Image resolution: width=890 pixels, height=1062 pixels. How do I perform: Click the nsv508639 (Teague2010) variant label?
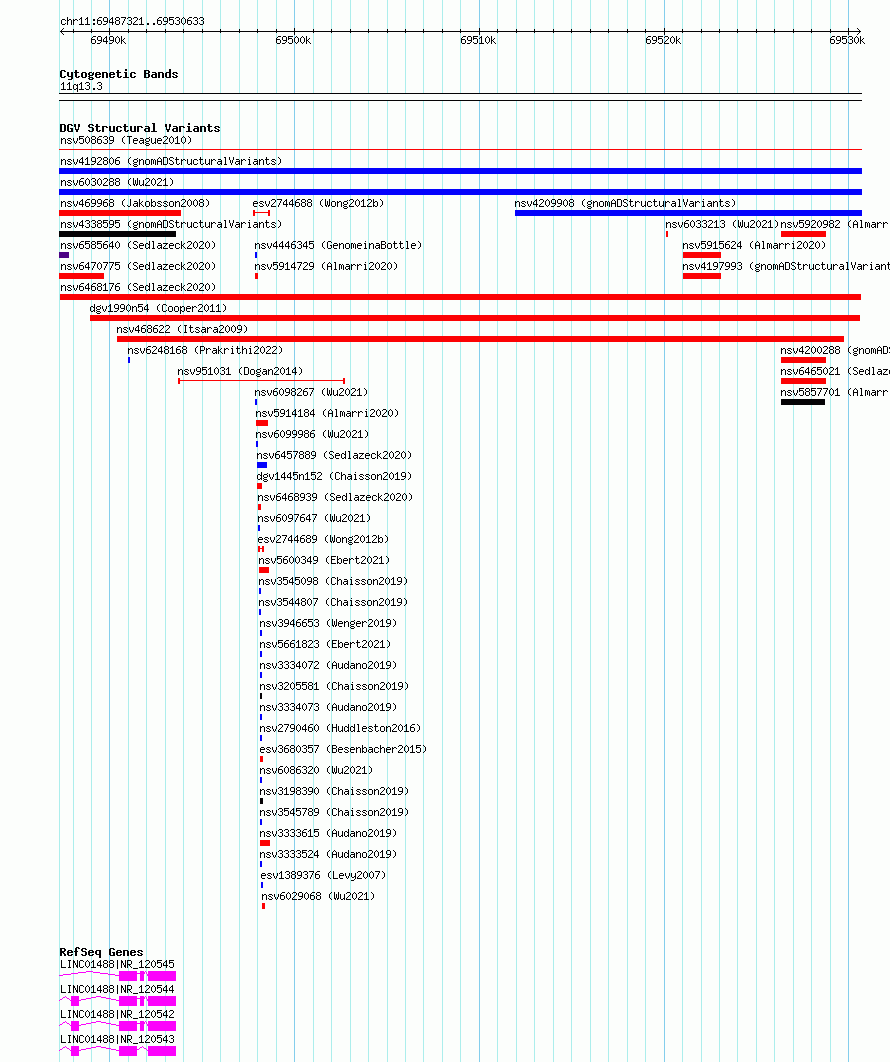tap(126, 140)
